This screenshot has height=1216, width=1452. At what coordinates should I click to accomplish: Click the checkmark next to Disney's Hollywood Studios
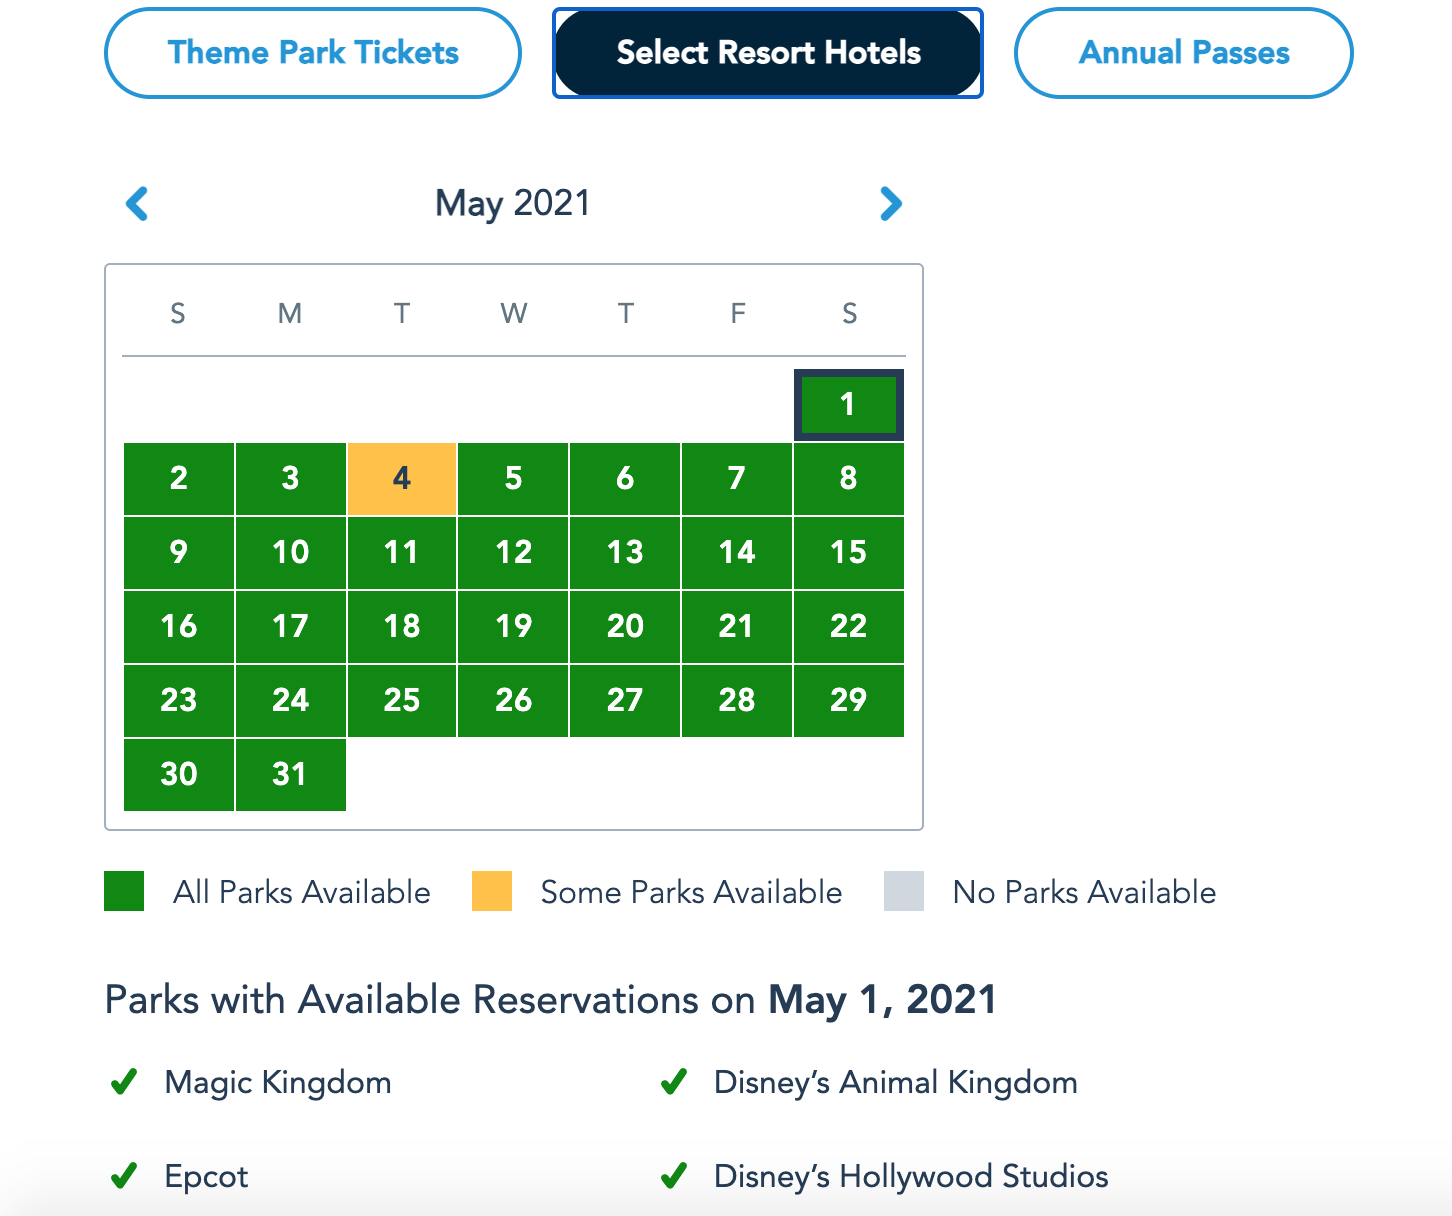pos(674,1176)
